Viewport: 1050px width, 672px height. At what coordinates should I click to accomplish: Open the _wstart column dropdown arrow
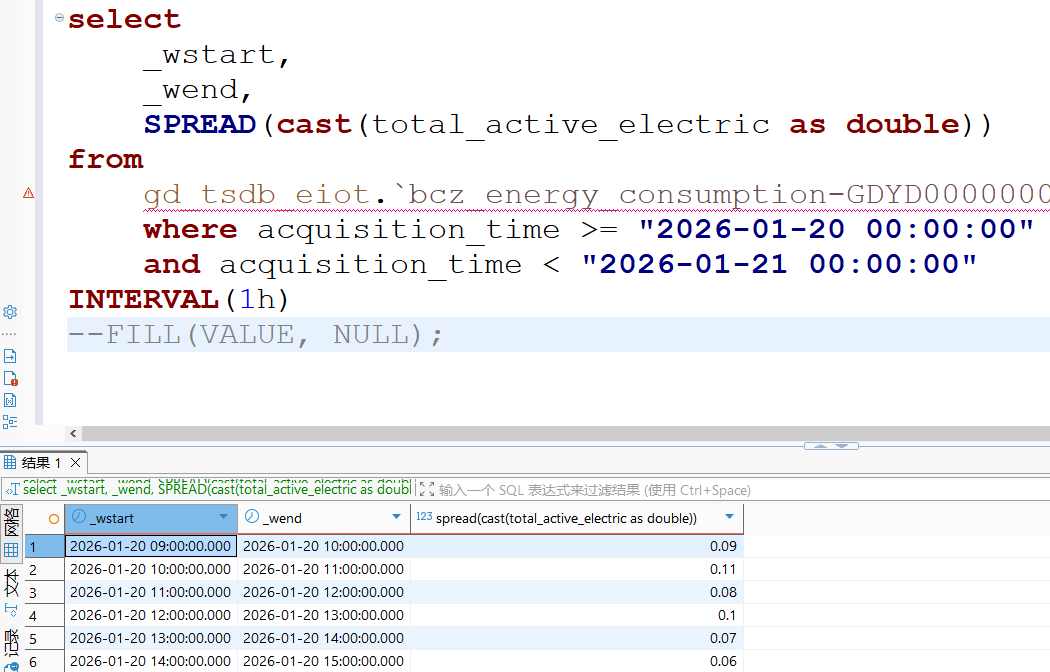[223, 517]
